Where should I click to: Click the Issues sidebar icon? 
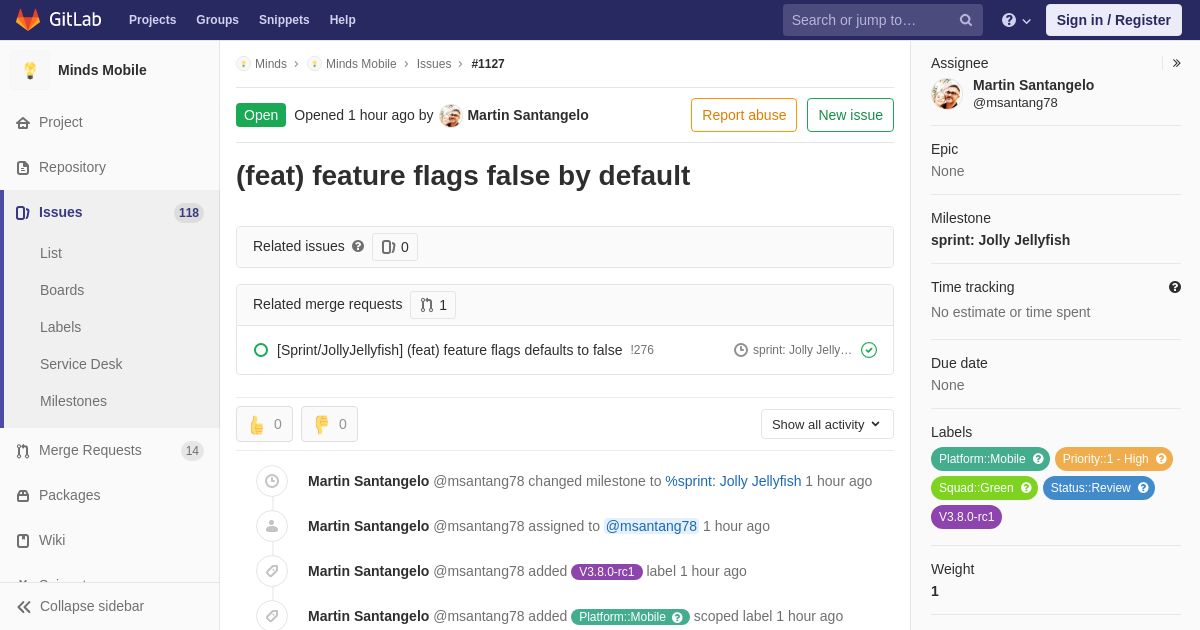pyautogui.click(x=23, y=213)
